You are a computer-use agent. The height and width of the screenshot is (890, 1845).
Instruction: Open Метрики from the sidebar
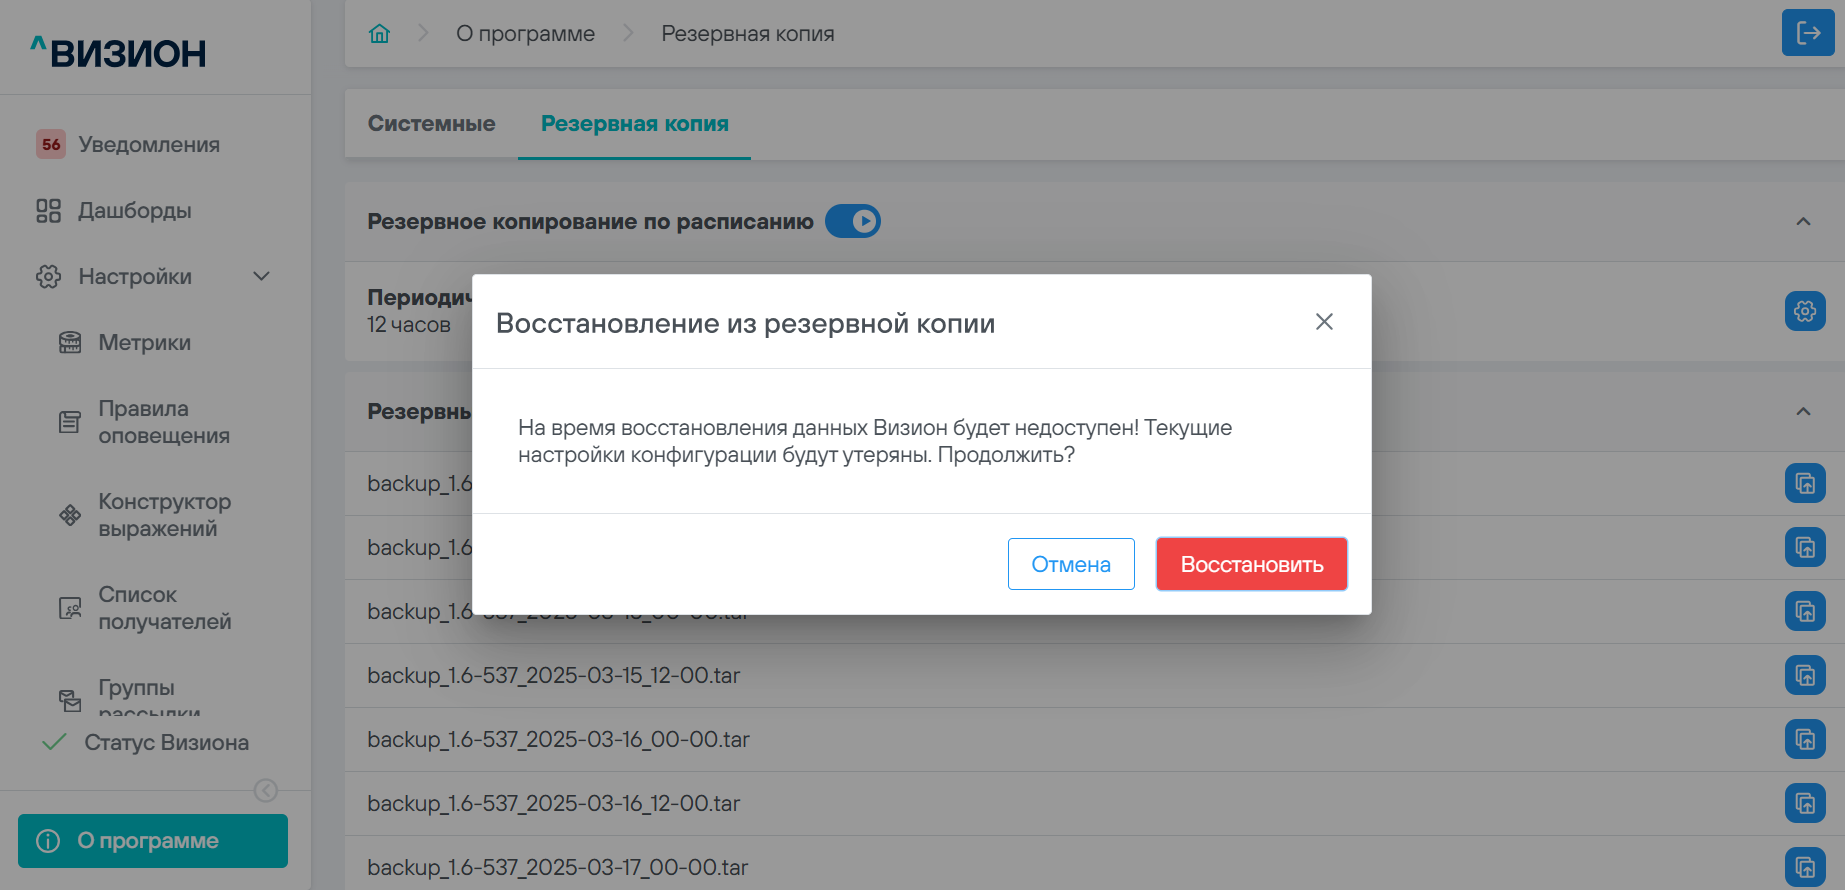[x=144, y=343]
